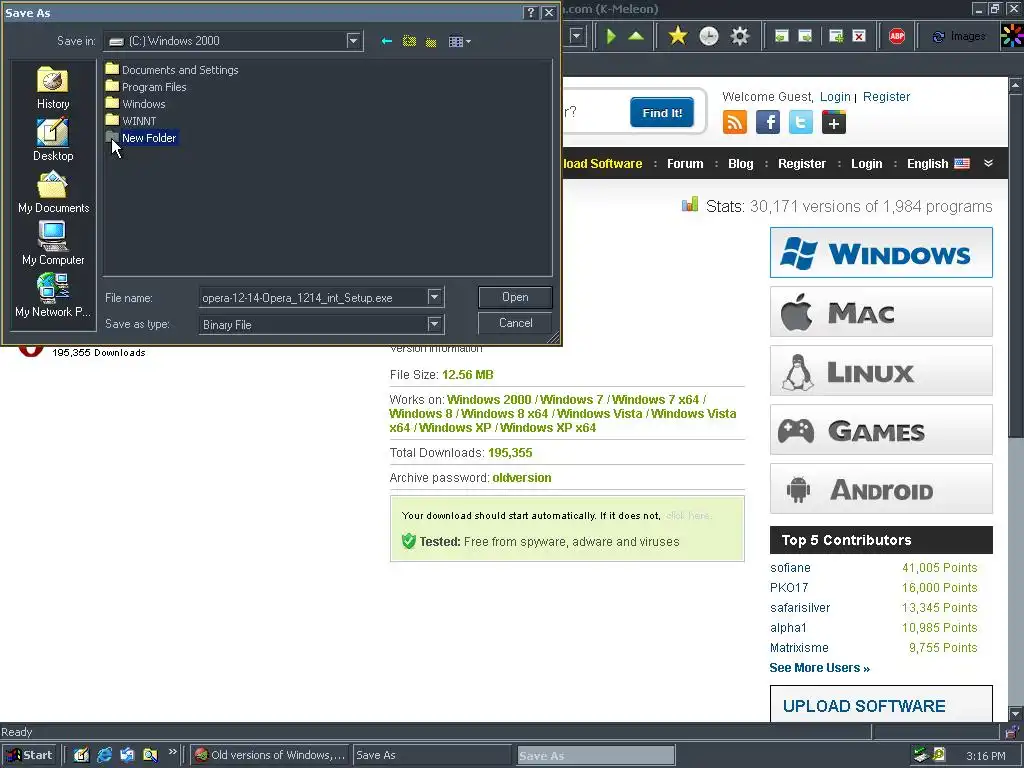
Task: Click the green Up arrow in K-Meleon toolbar
Action: pos(635,36)
